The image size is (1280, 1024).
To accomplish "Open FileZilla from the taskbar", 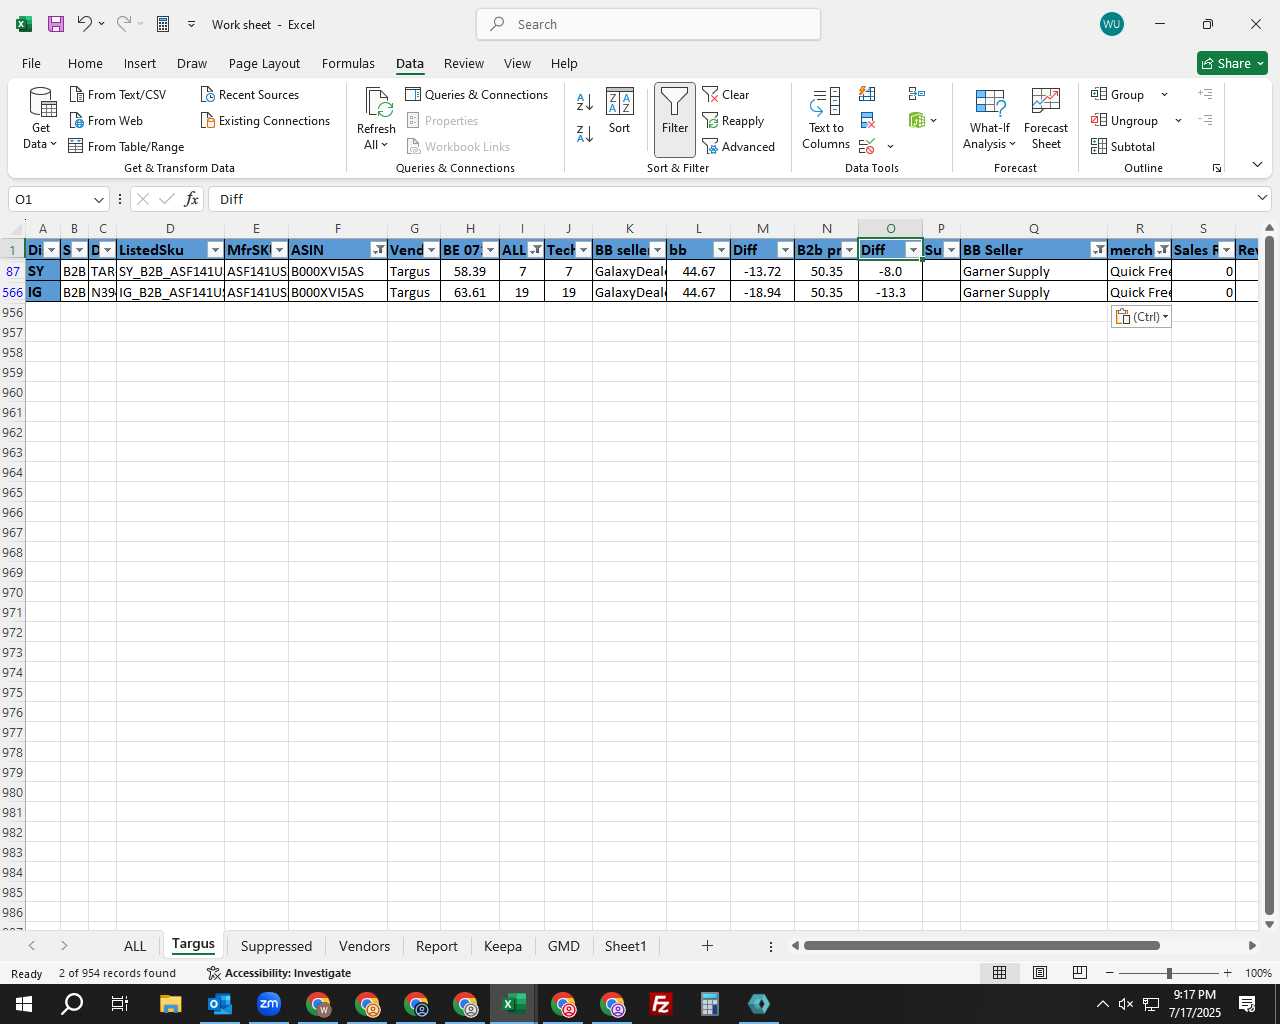I will tap(661, 1004).
